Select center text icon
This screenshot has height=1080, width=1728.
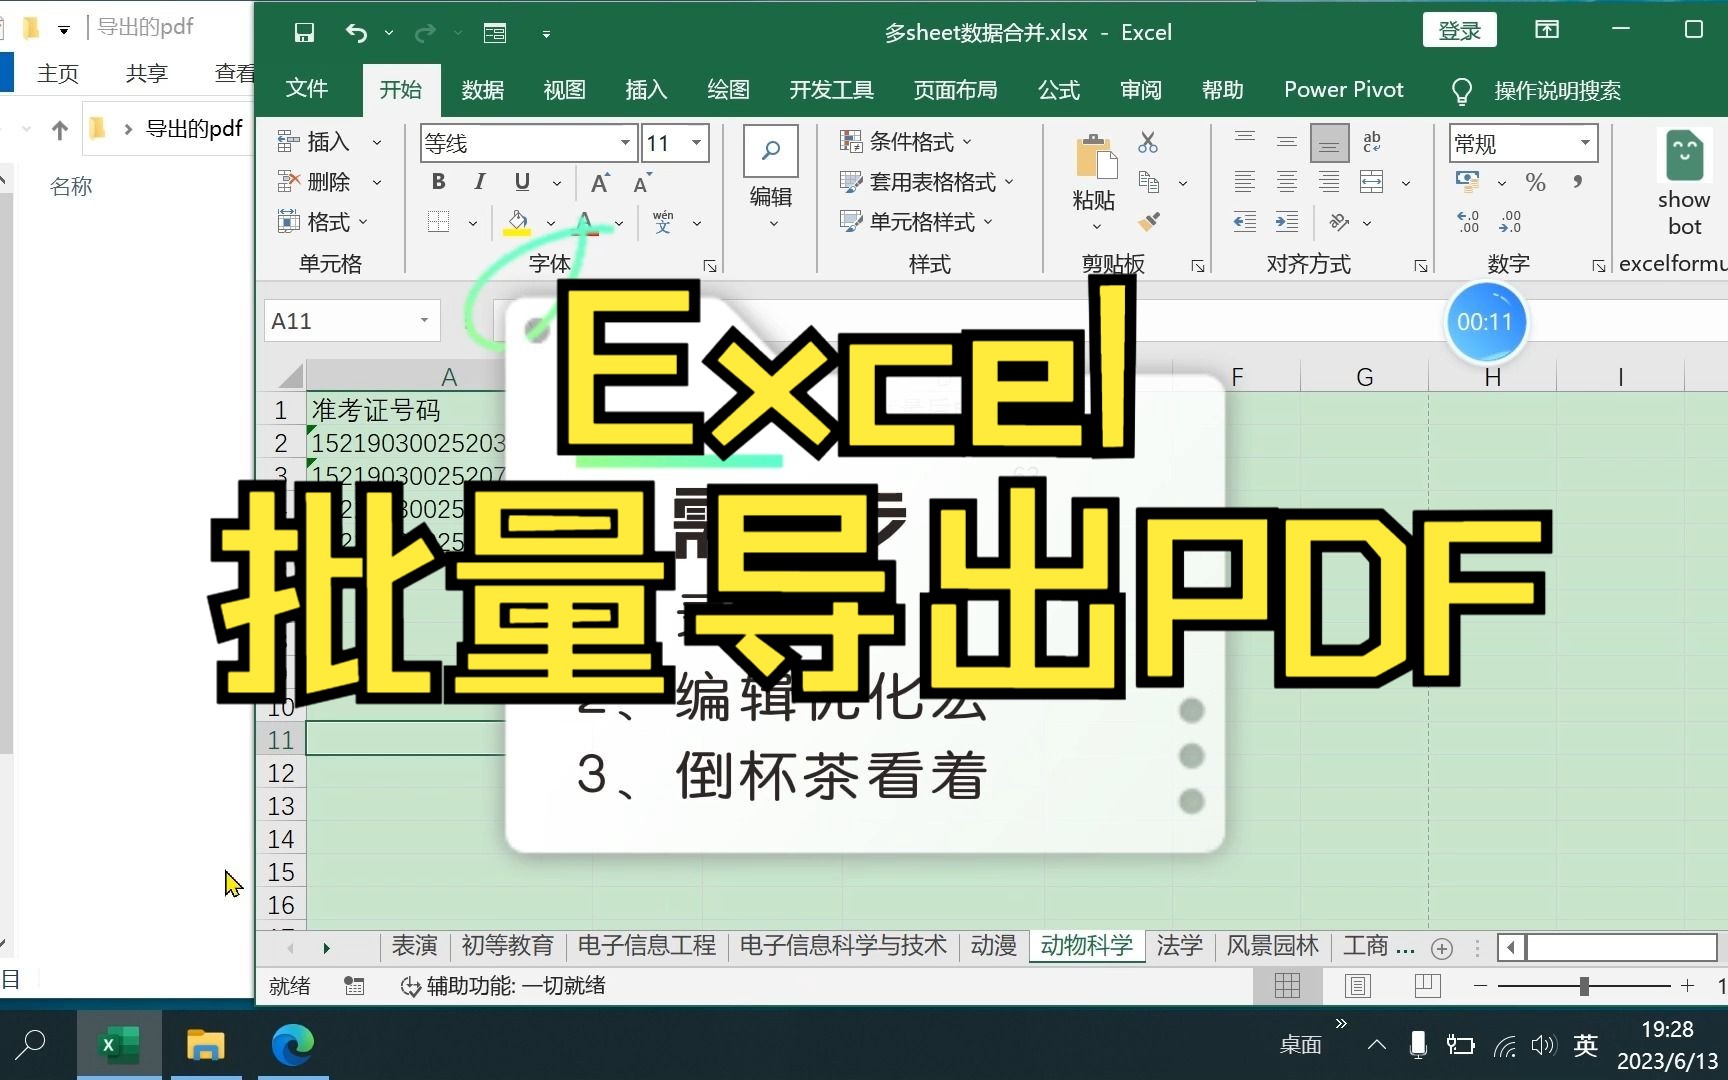(1287, 182)
